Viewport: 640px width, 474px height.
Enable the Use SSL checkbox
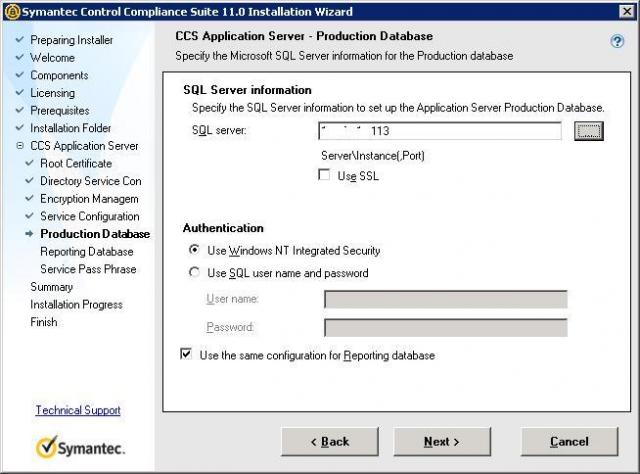[324, 175]
